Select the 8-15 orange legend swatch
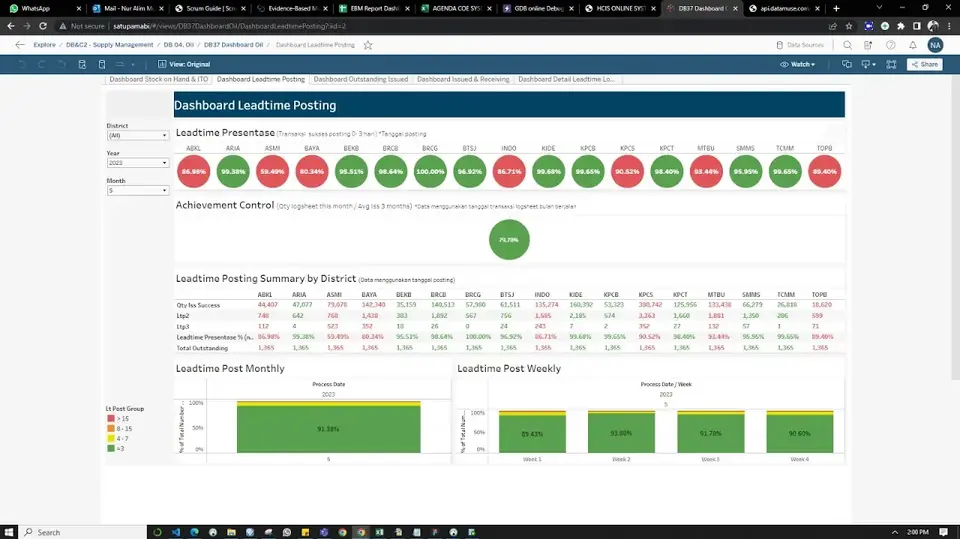 [x=111, y=428]
